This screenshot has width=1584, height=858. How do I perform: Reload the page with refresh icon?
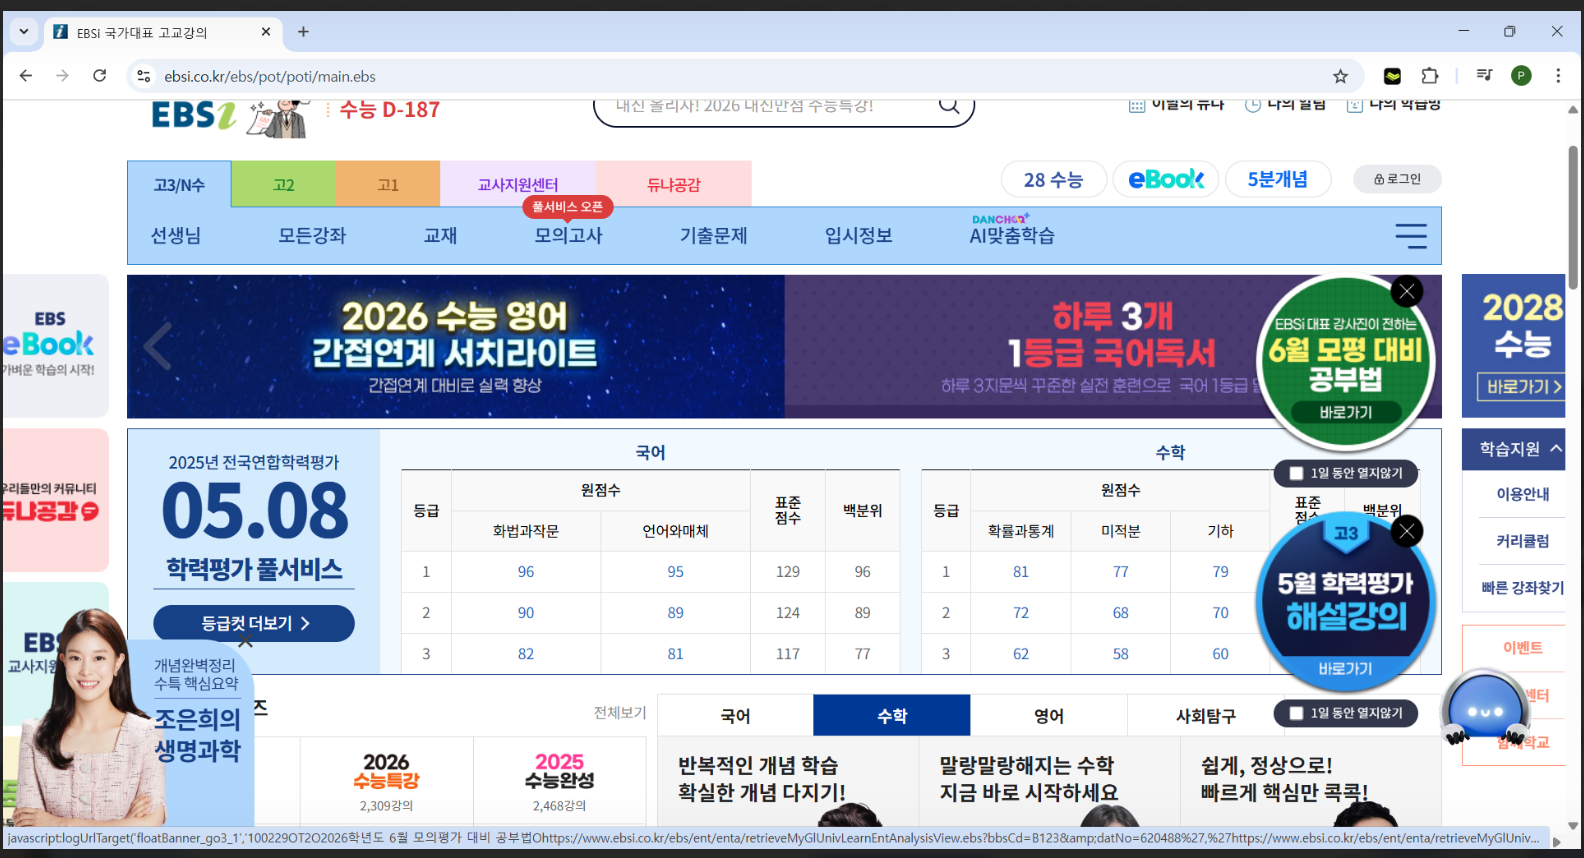pos(100,76)
